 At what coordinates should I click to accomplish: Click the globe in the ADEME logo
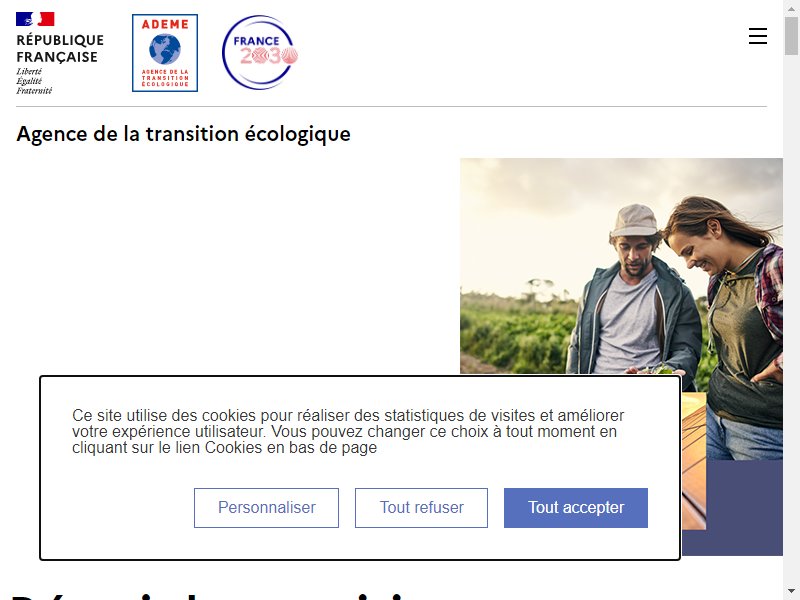(x=165, y=49)
